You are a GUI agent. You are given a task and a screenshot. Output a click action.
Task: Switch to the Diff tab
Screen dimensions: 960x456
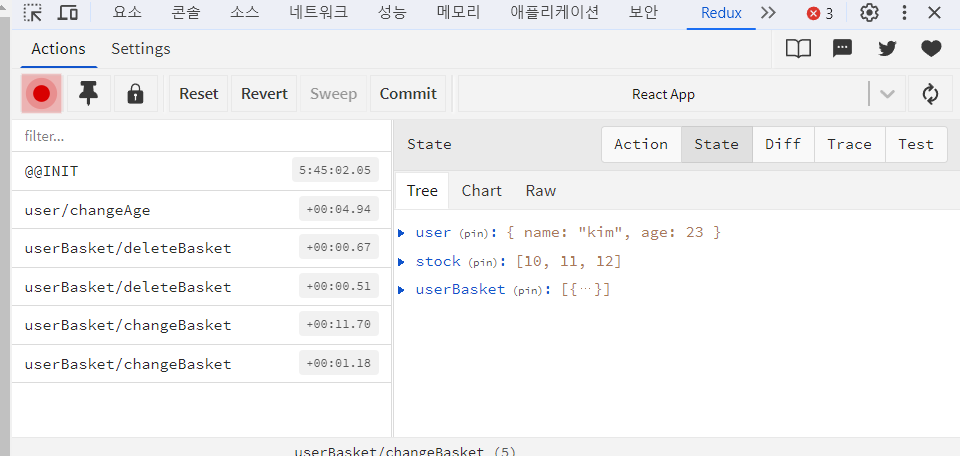tap(783, 144)
